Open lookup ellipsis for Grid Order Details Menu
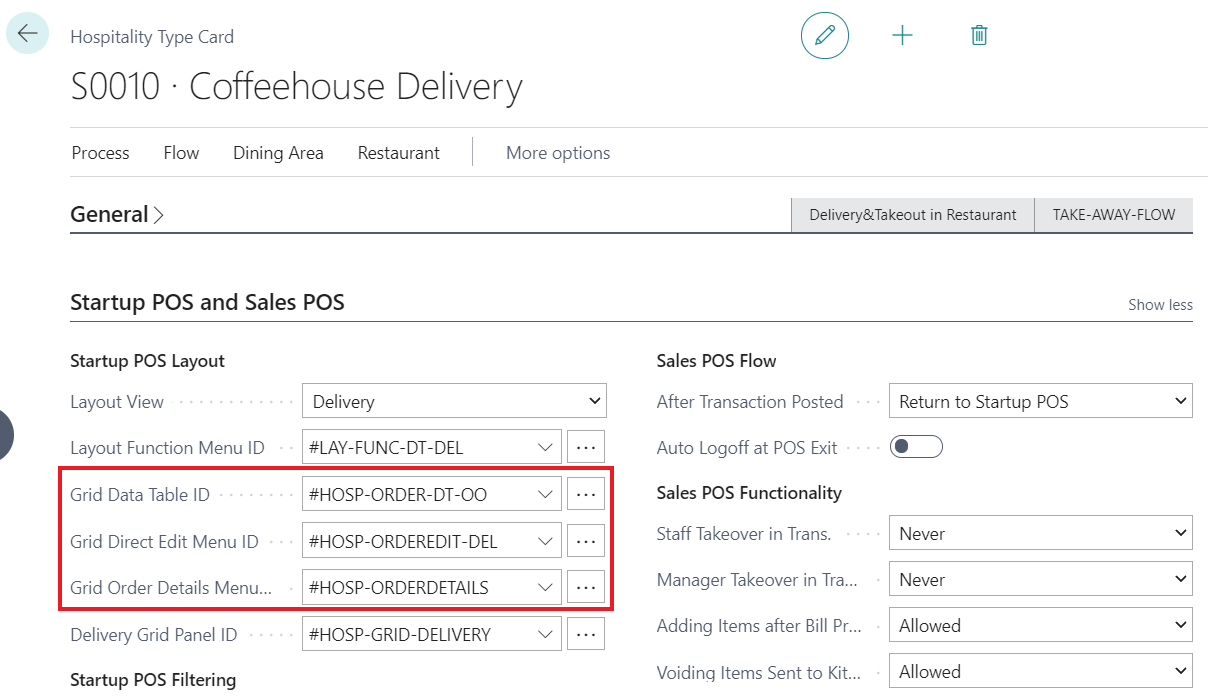Viewport: 1208px width, 699px height. [x=586, y=587]
